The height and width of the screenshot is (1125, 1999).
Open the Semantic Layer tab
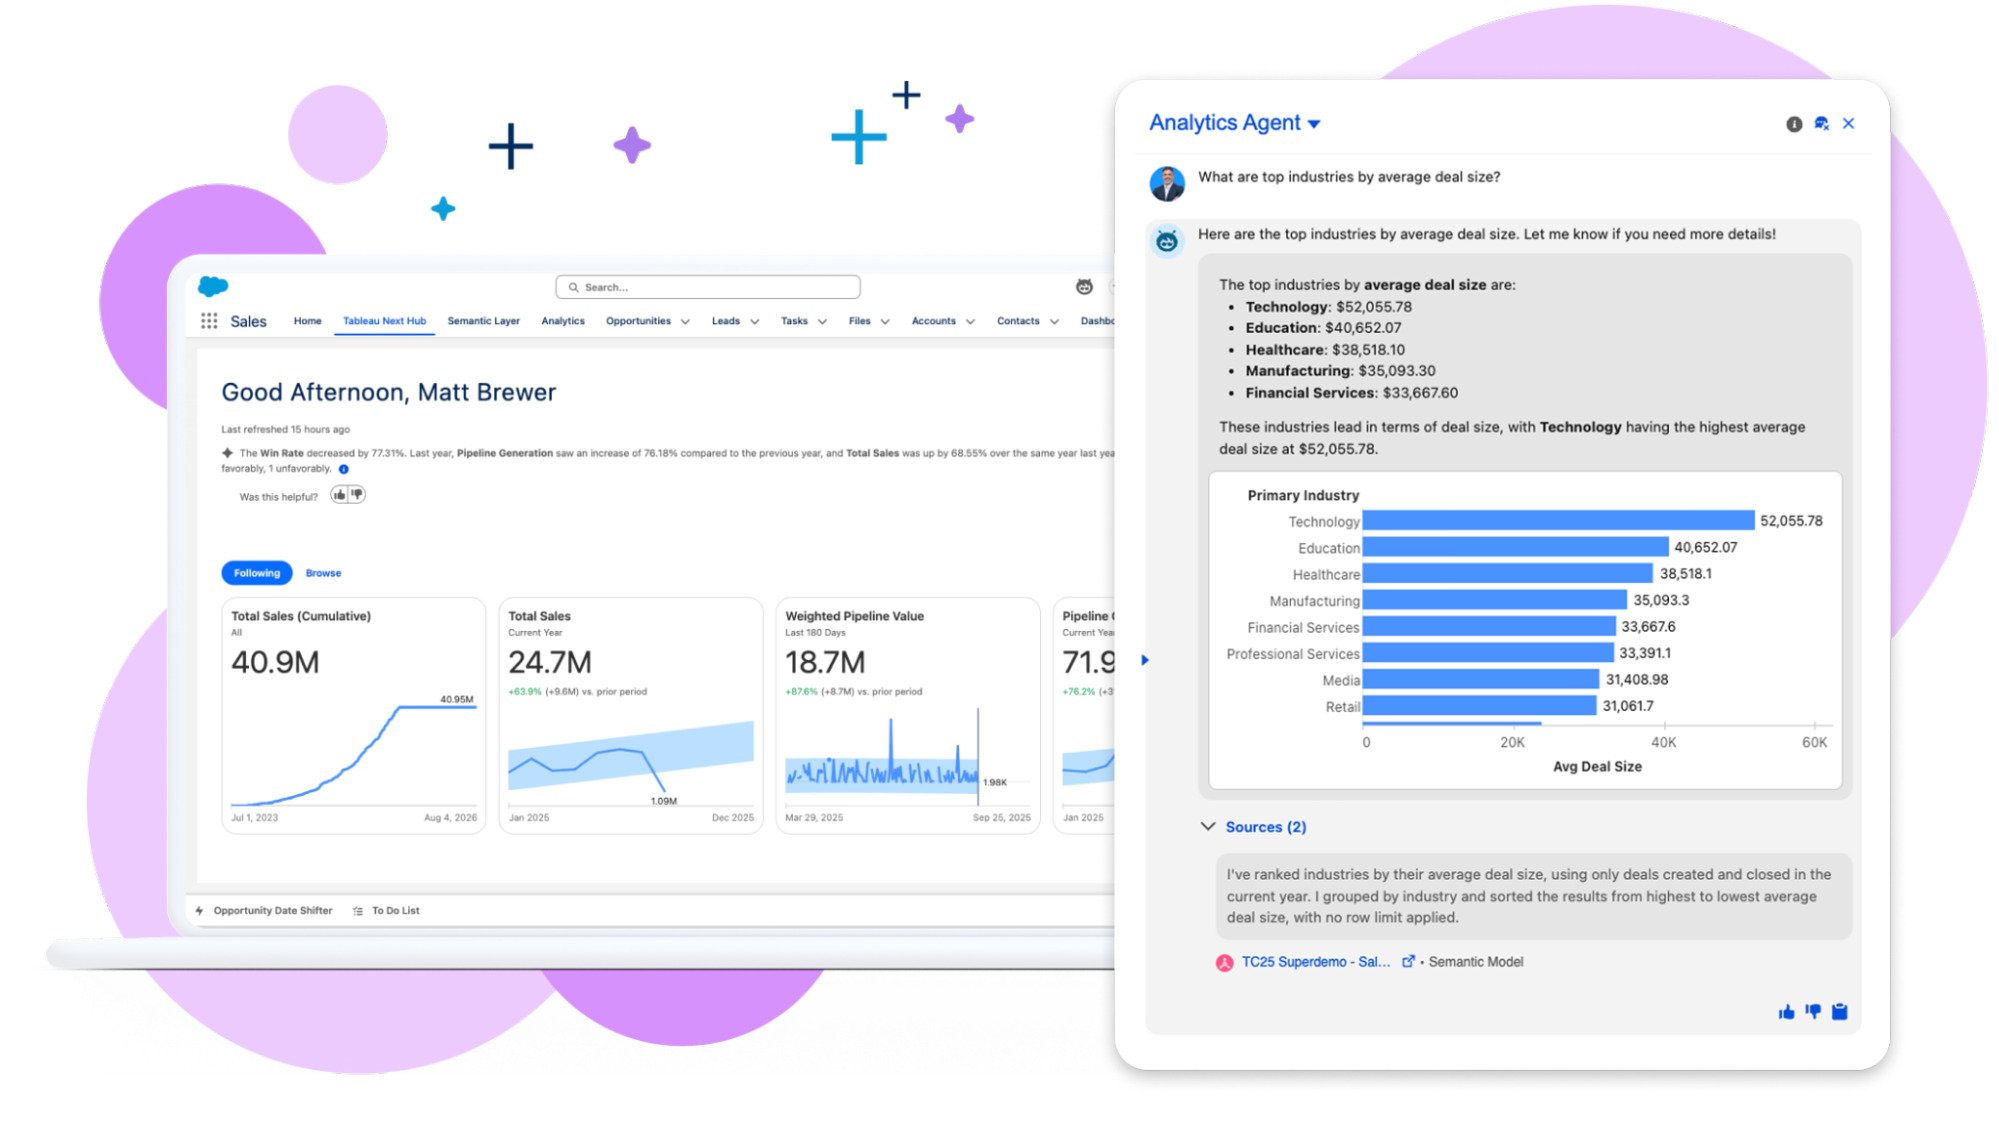483,321
